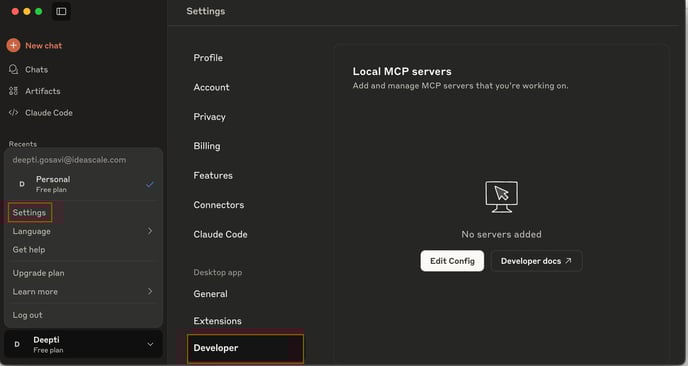Open the Features settings tab
The width and height of the screenshot is (688, 366).
click(x=213, y=176)
